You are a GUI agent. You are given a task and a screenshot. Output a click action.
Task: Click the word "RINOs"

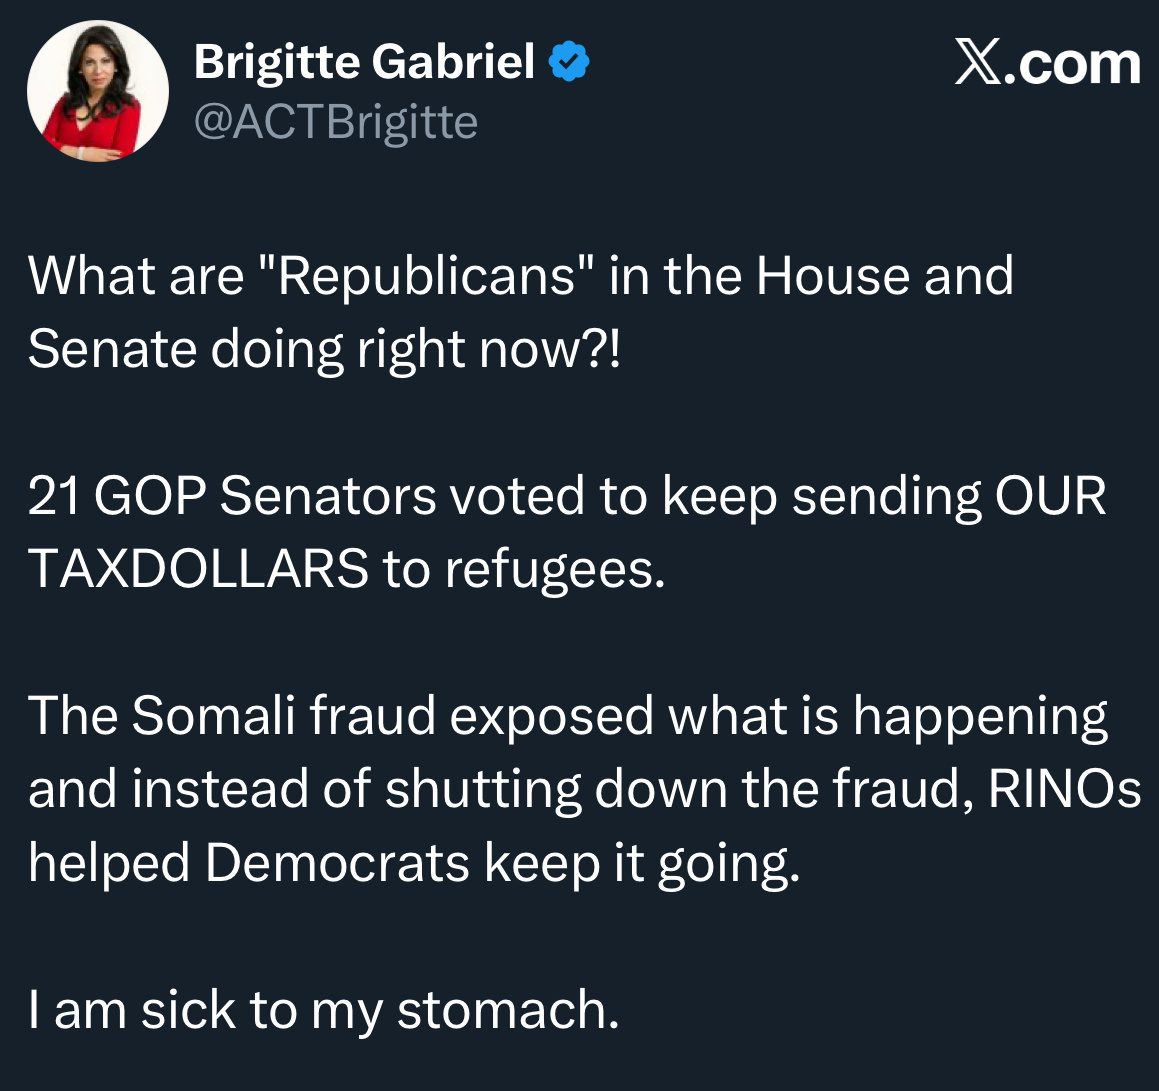click(x=1064, y=789)
